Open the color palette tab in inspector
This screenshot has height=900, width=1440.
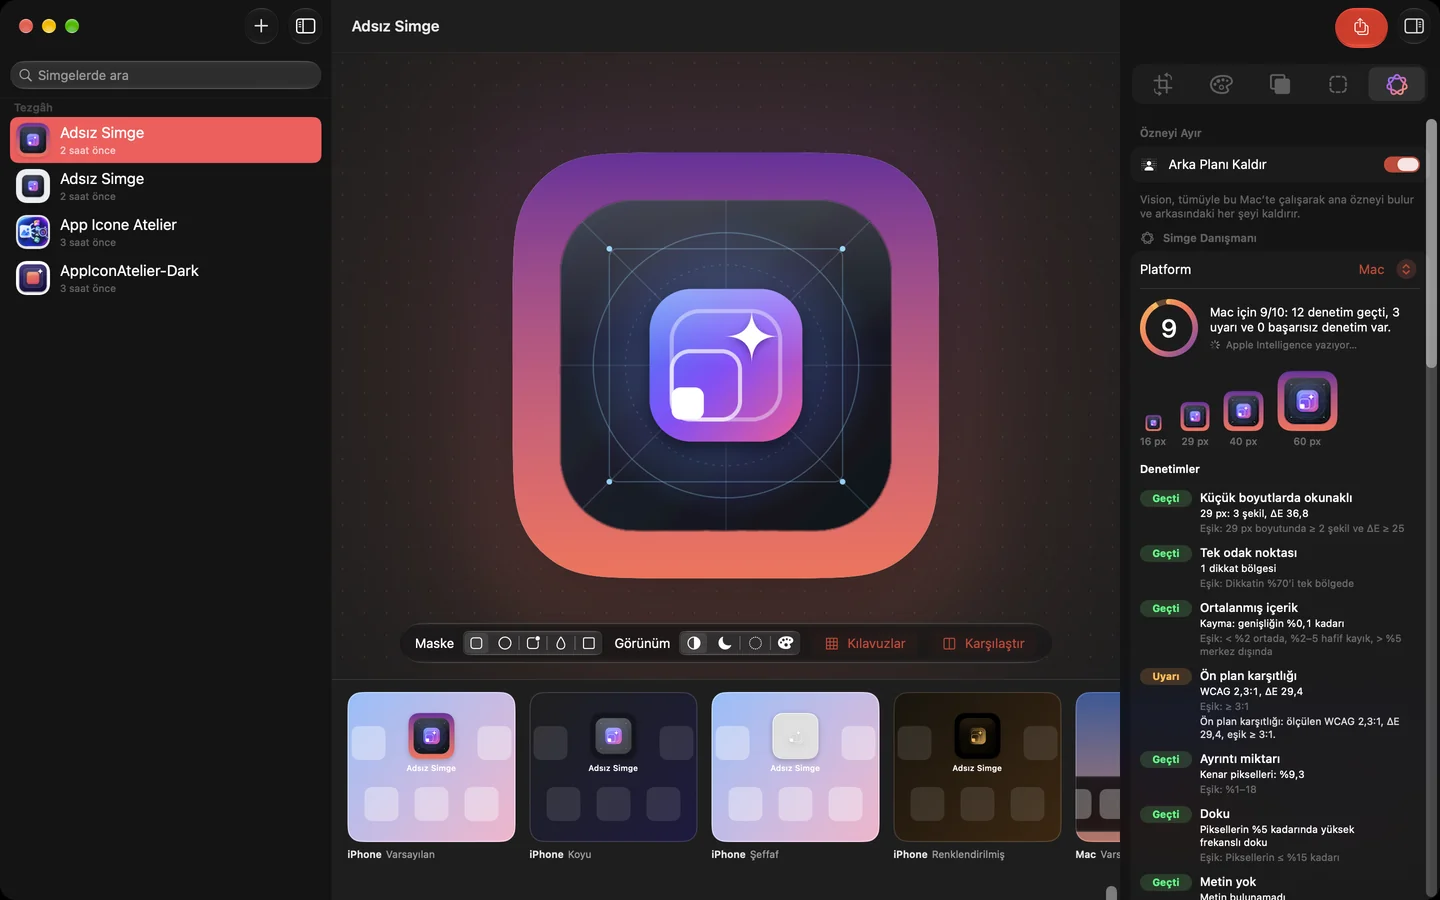1221,84
